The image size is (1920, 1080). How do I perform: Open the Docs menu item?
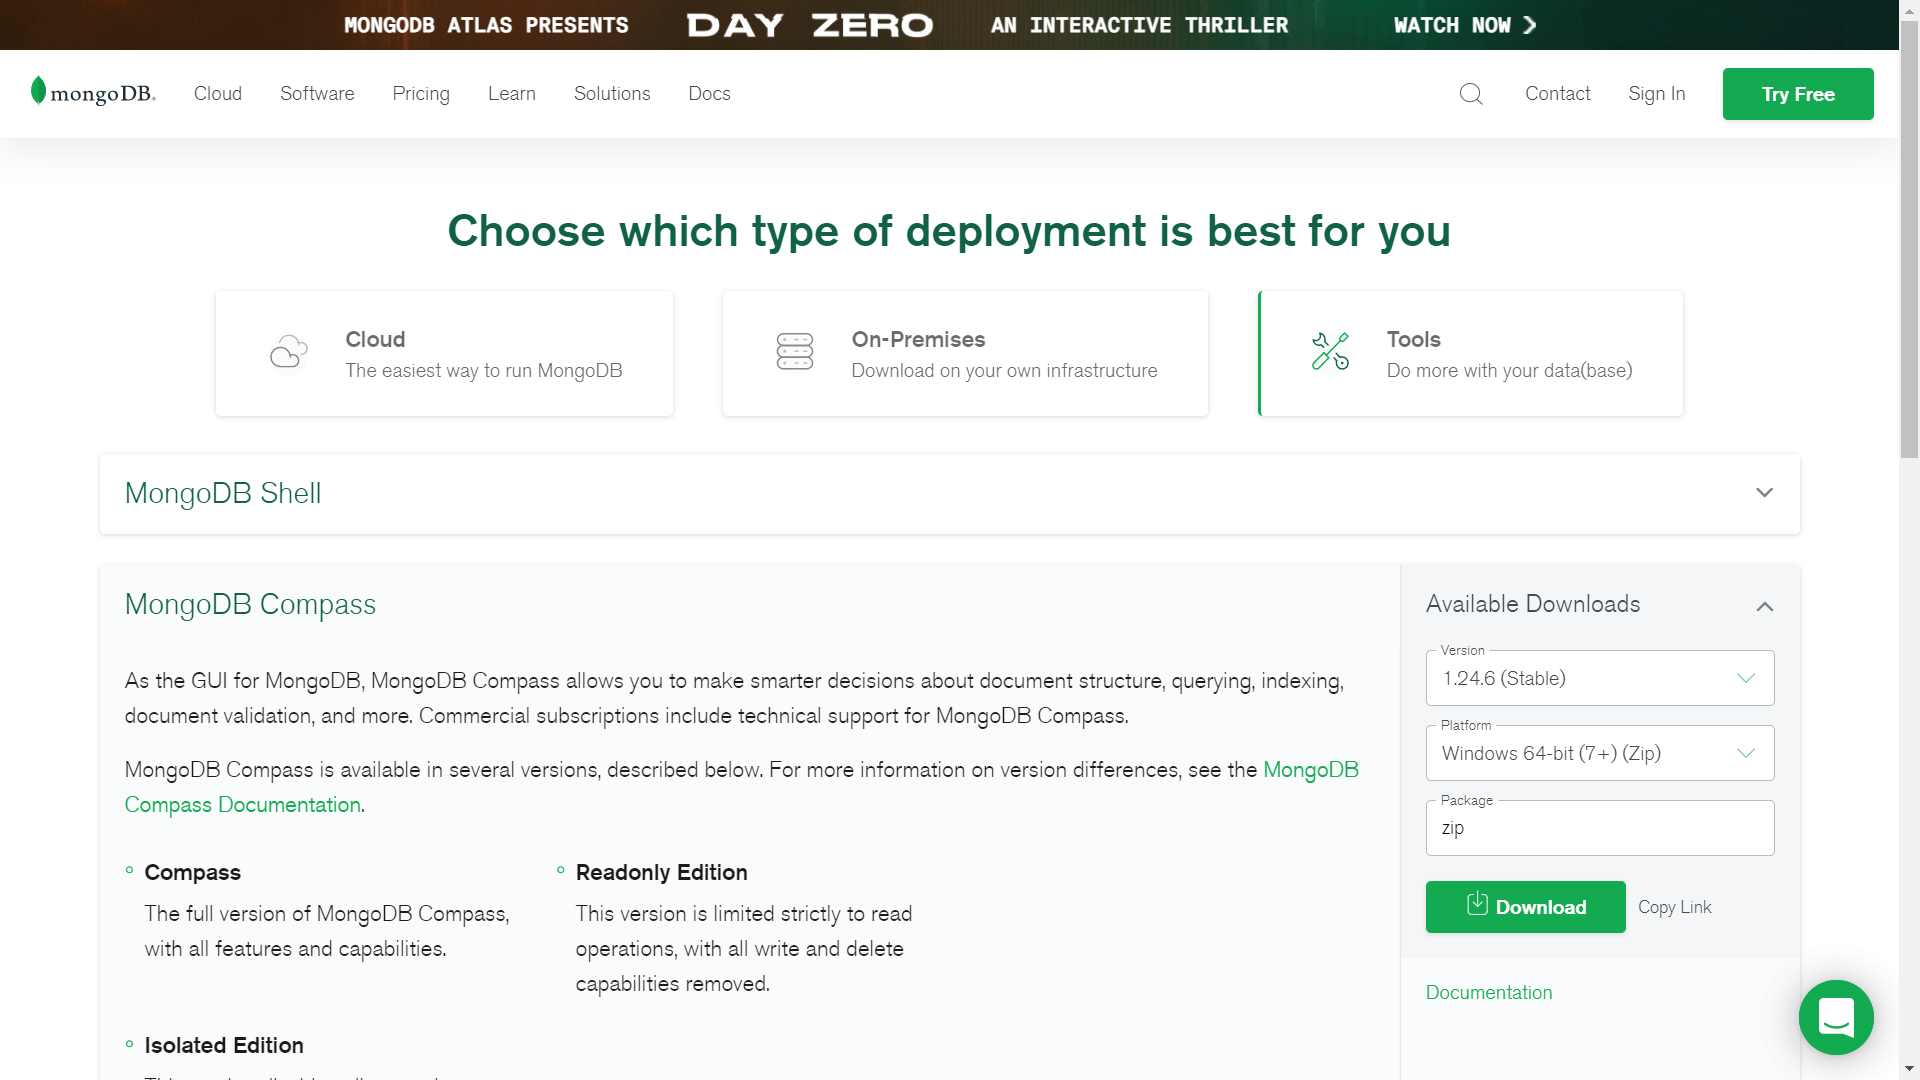pos(709,94)
